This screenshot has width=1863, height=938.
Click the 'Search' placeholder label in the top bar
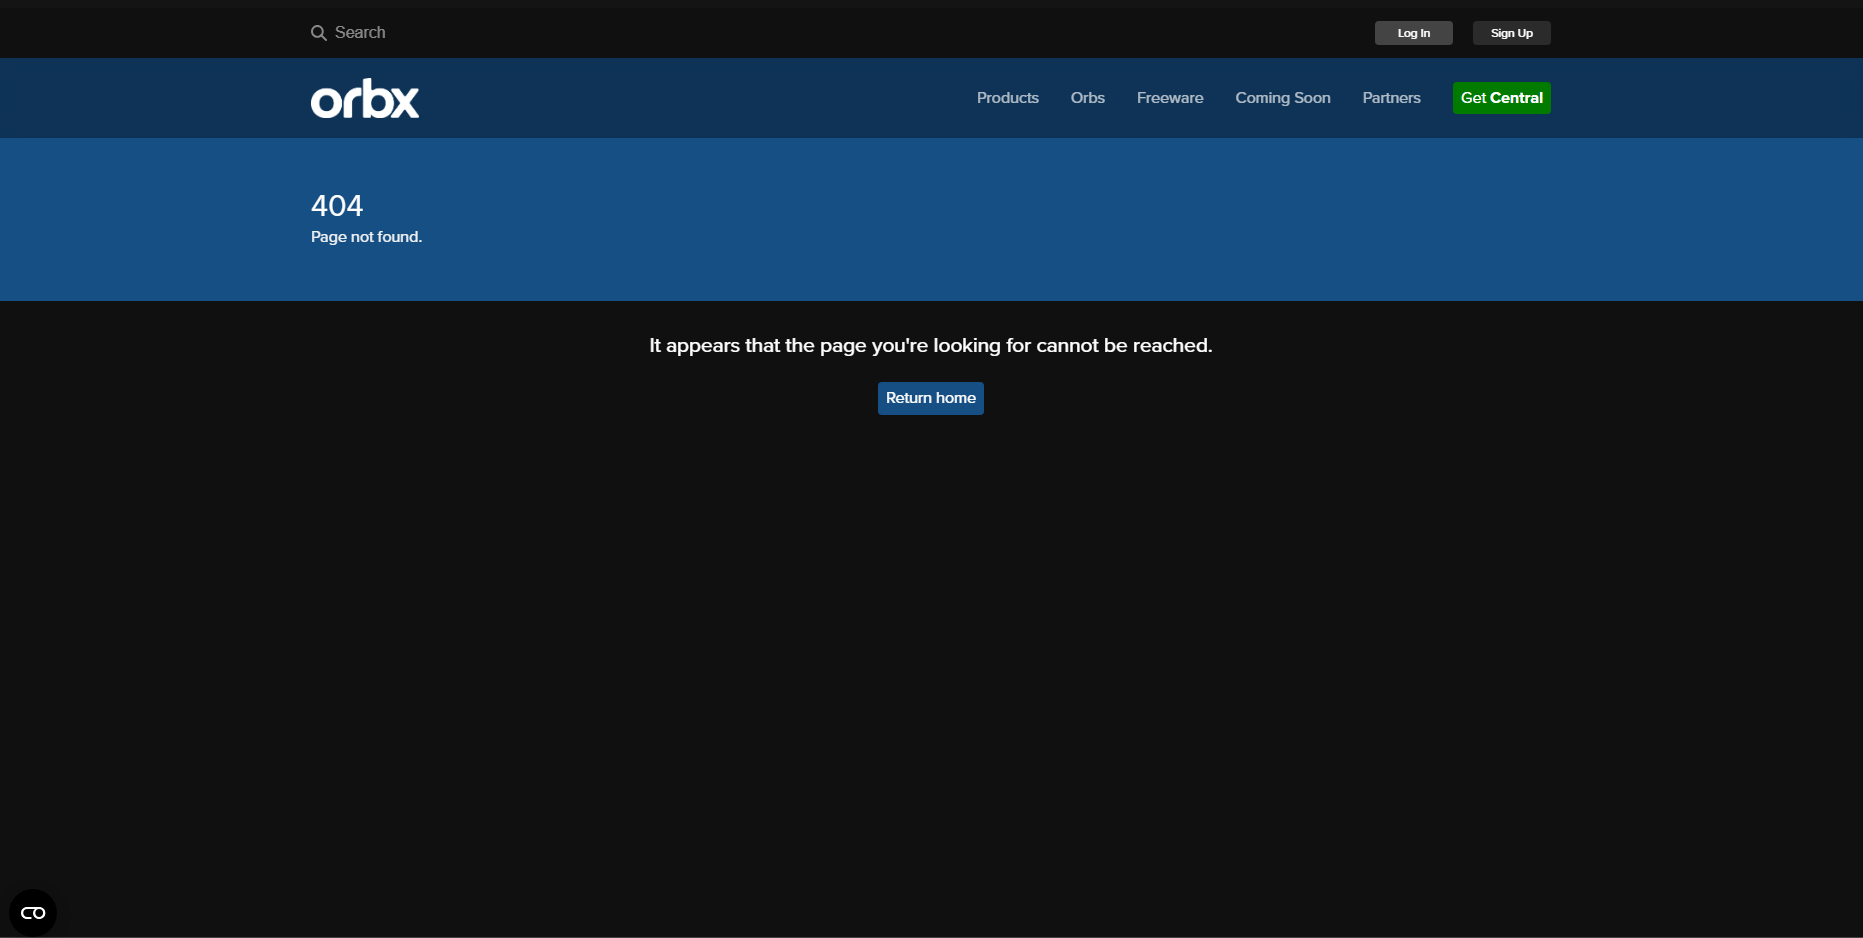[360, 33]
